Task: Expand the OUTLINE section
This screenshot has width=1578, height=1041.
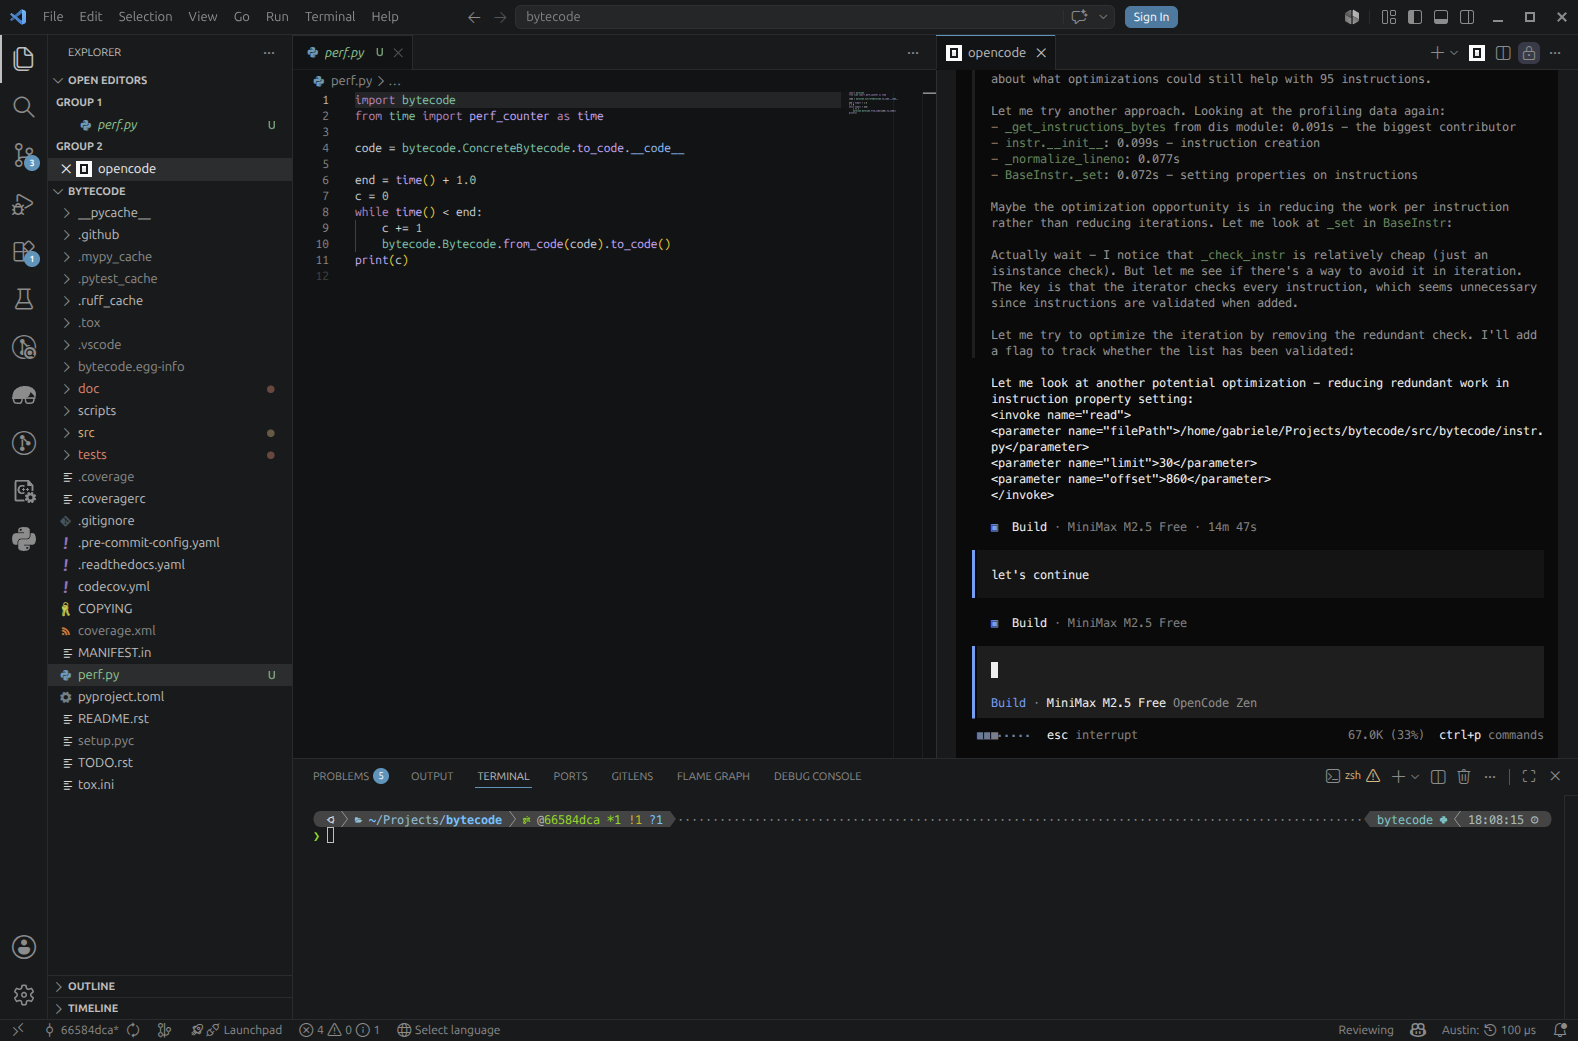Action: tap(170, 986)
